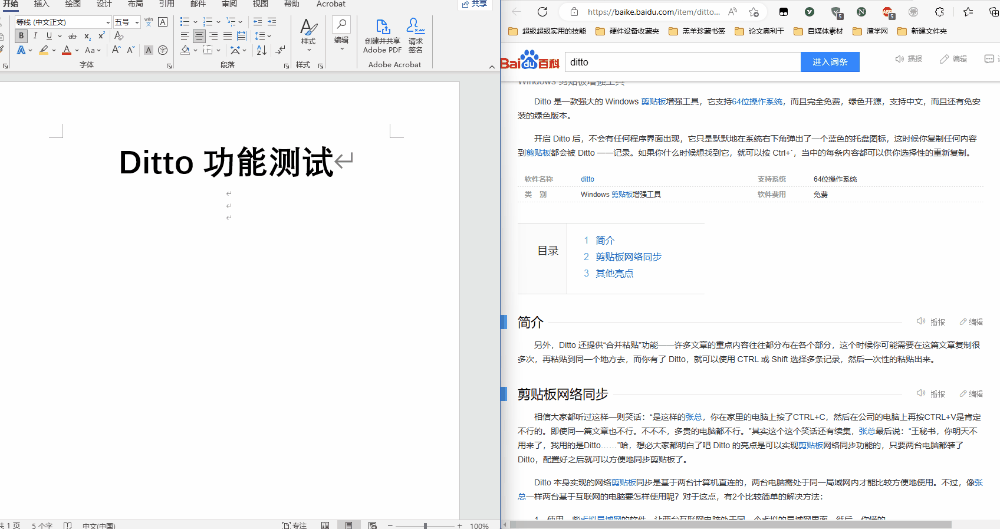The width and height of the screenshot is (1000, 529).
Task: Click the ditto link in info table
Action: (x=587, y=179)
